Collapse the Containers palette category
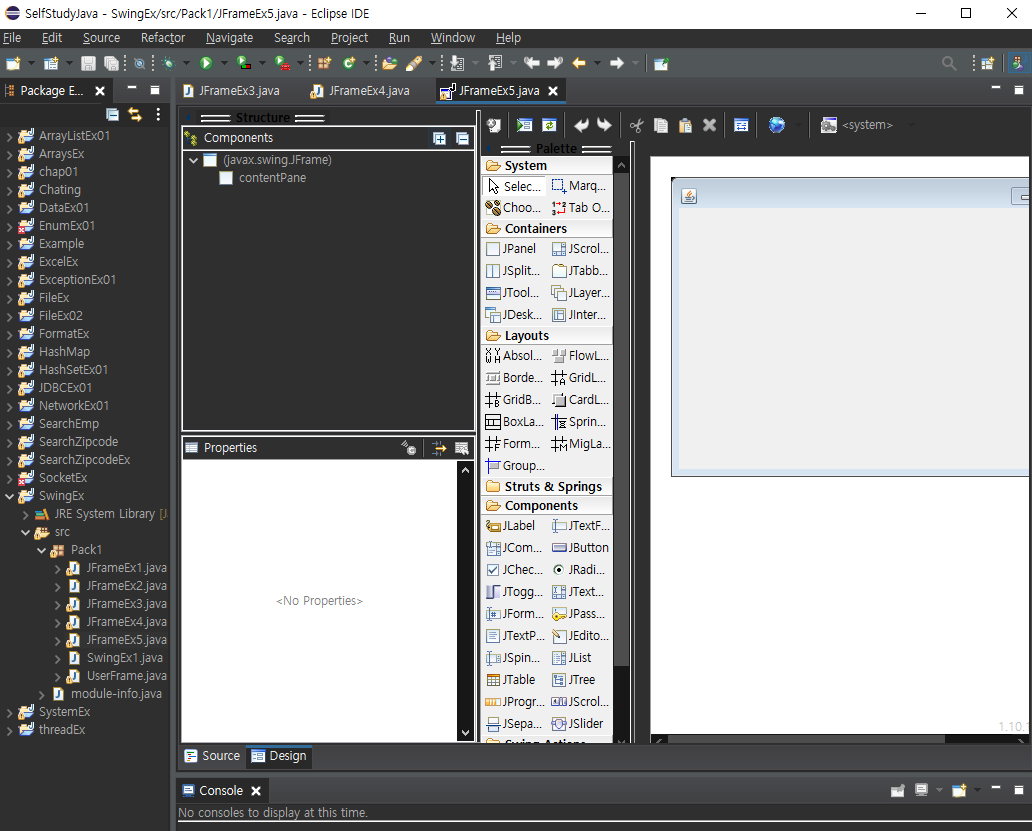 click(x=547, y=228)
